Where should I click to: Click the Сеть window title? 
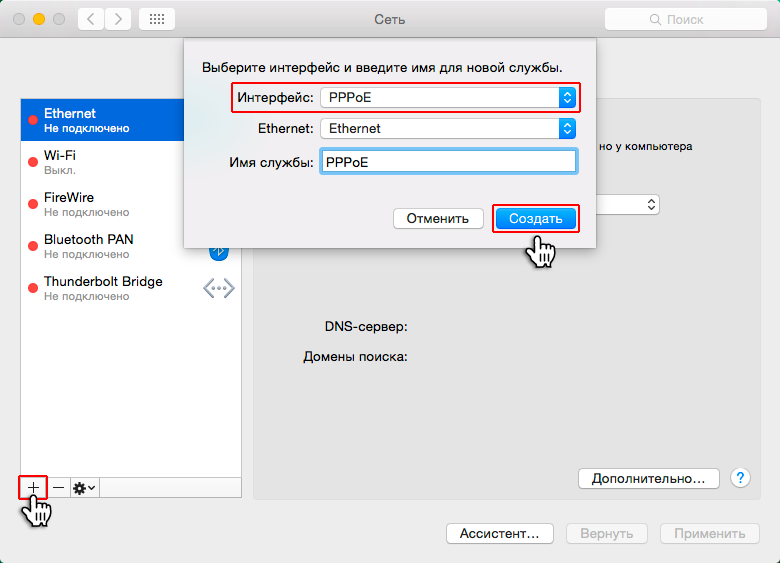[x=390, y=19]
